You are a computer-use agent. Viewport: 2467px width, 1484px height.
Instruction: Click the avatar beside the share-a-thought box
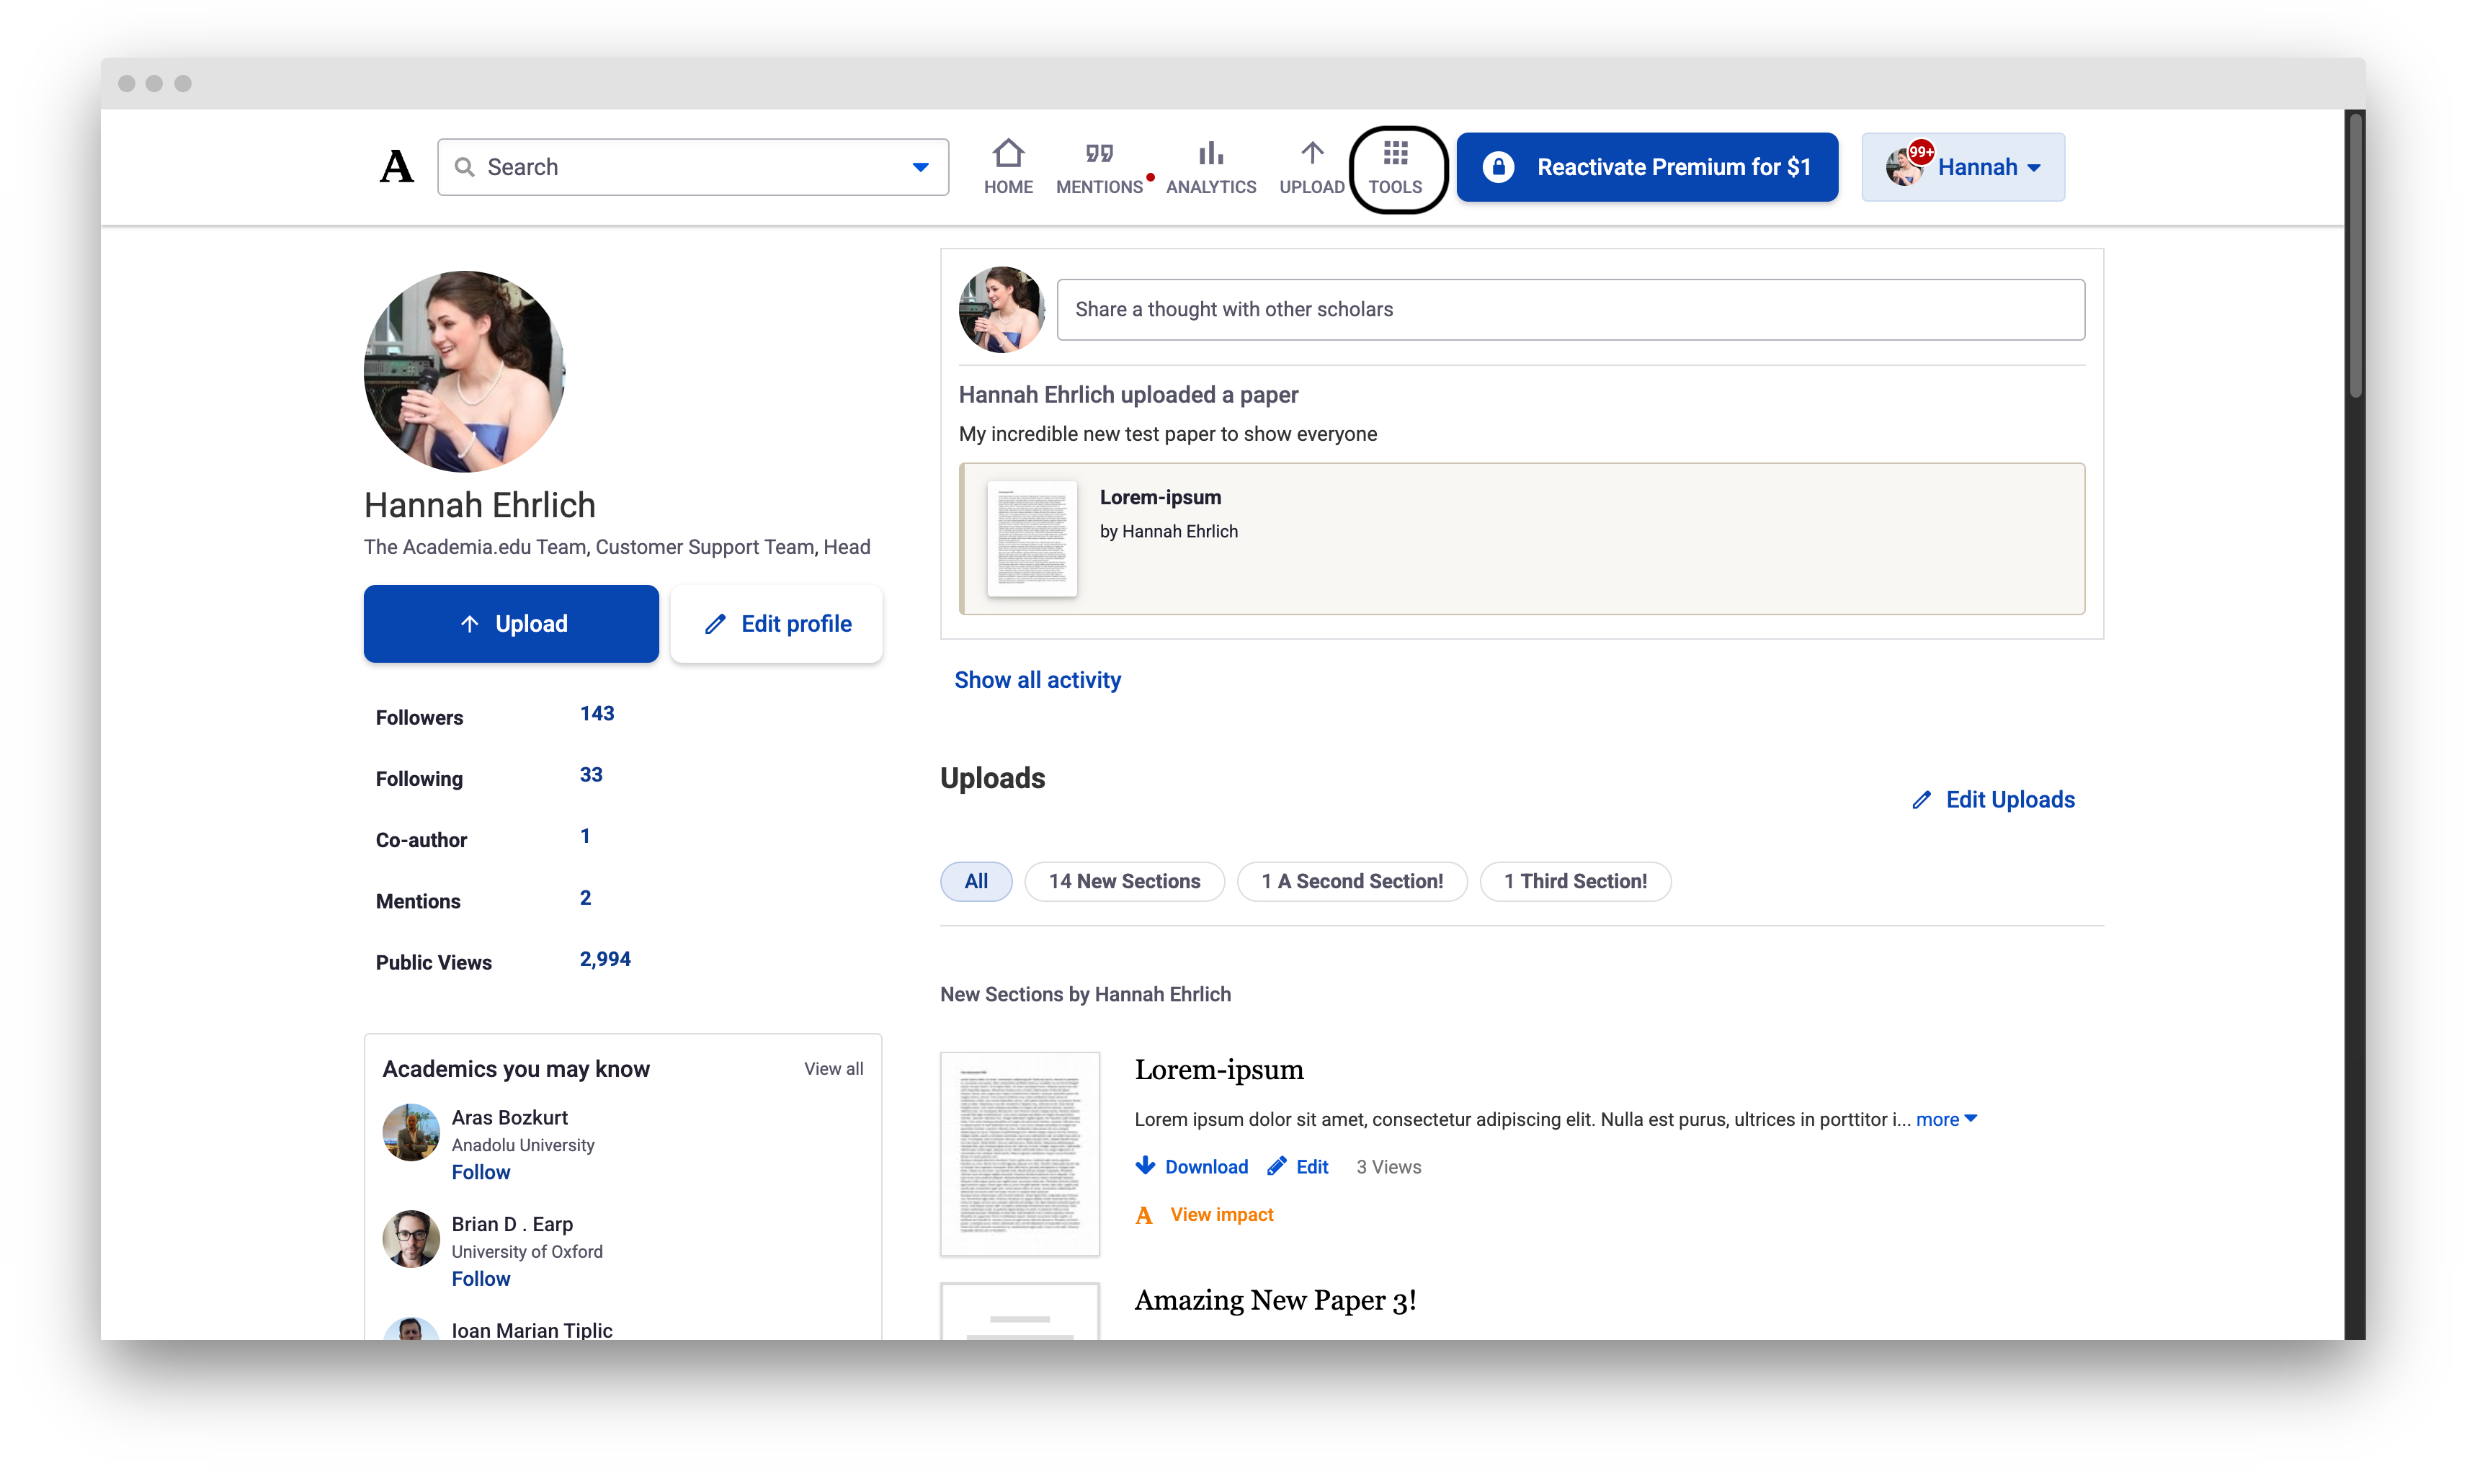point(1001,309)
